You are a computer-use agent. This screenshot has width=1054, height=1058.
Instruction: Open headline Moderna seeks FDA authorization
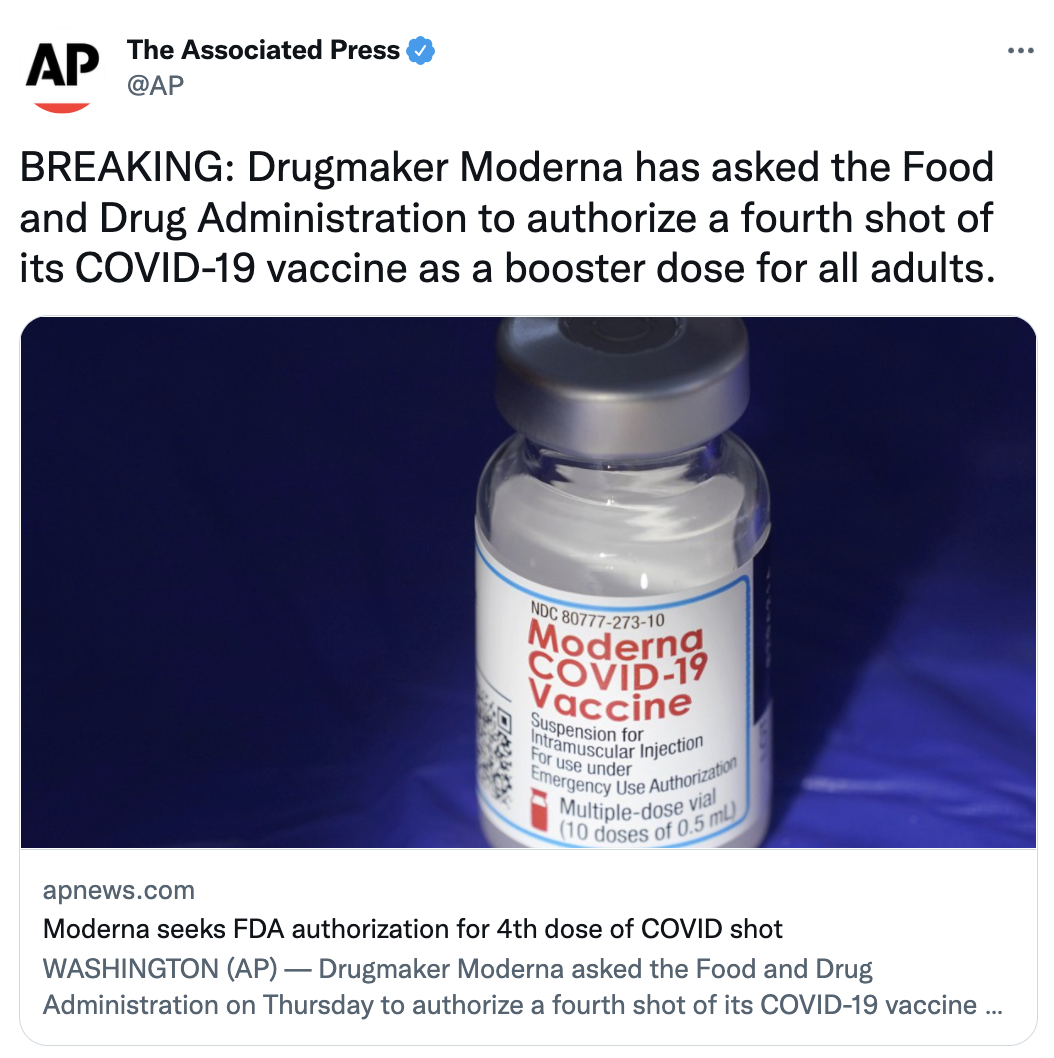412,929
